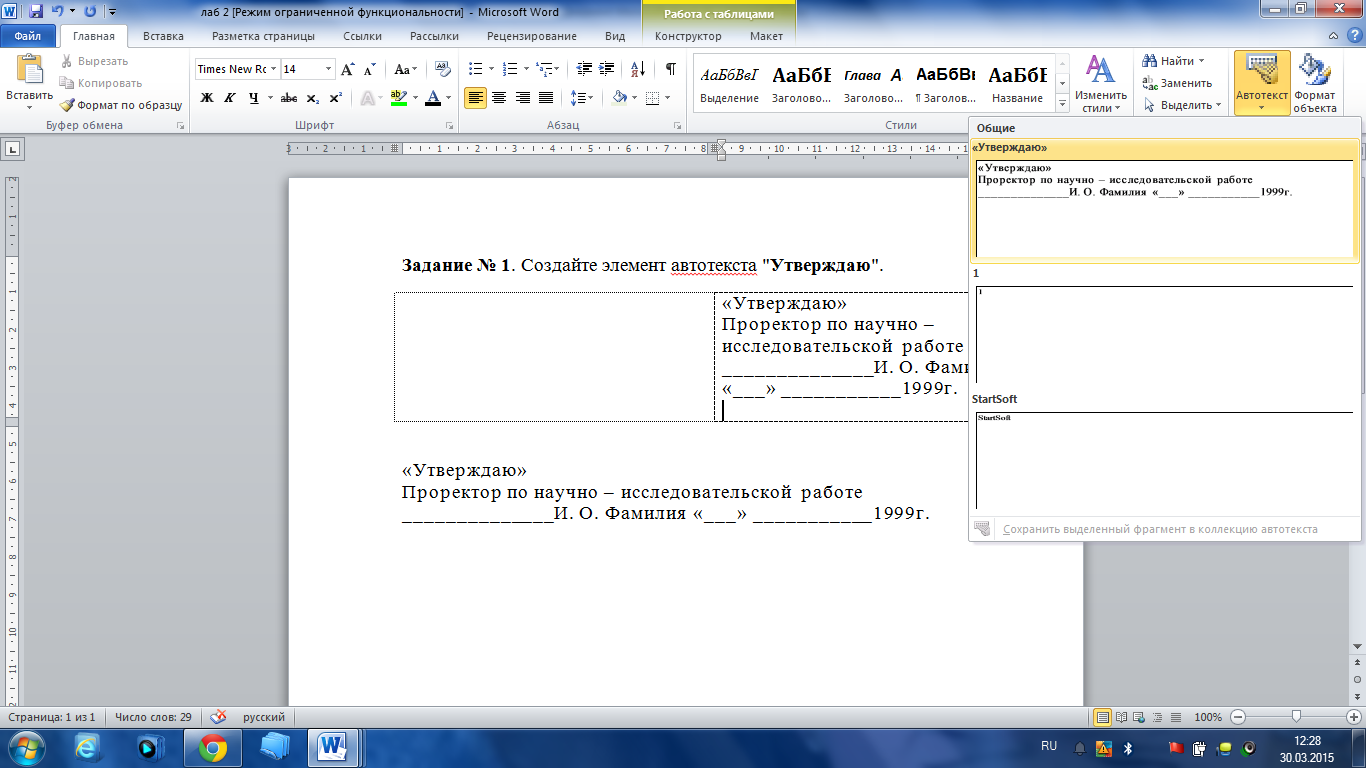Click the shading paint bucket button
The image size is (1366, 768).
[619, 98]
